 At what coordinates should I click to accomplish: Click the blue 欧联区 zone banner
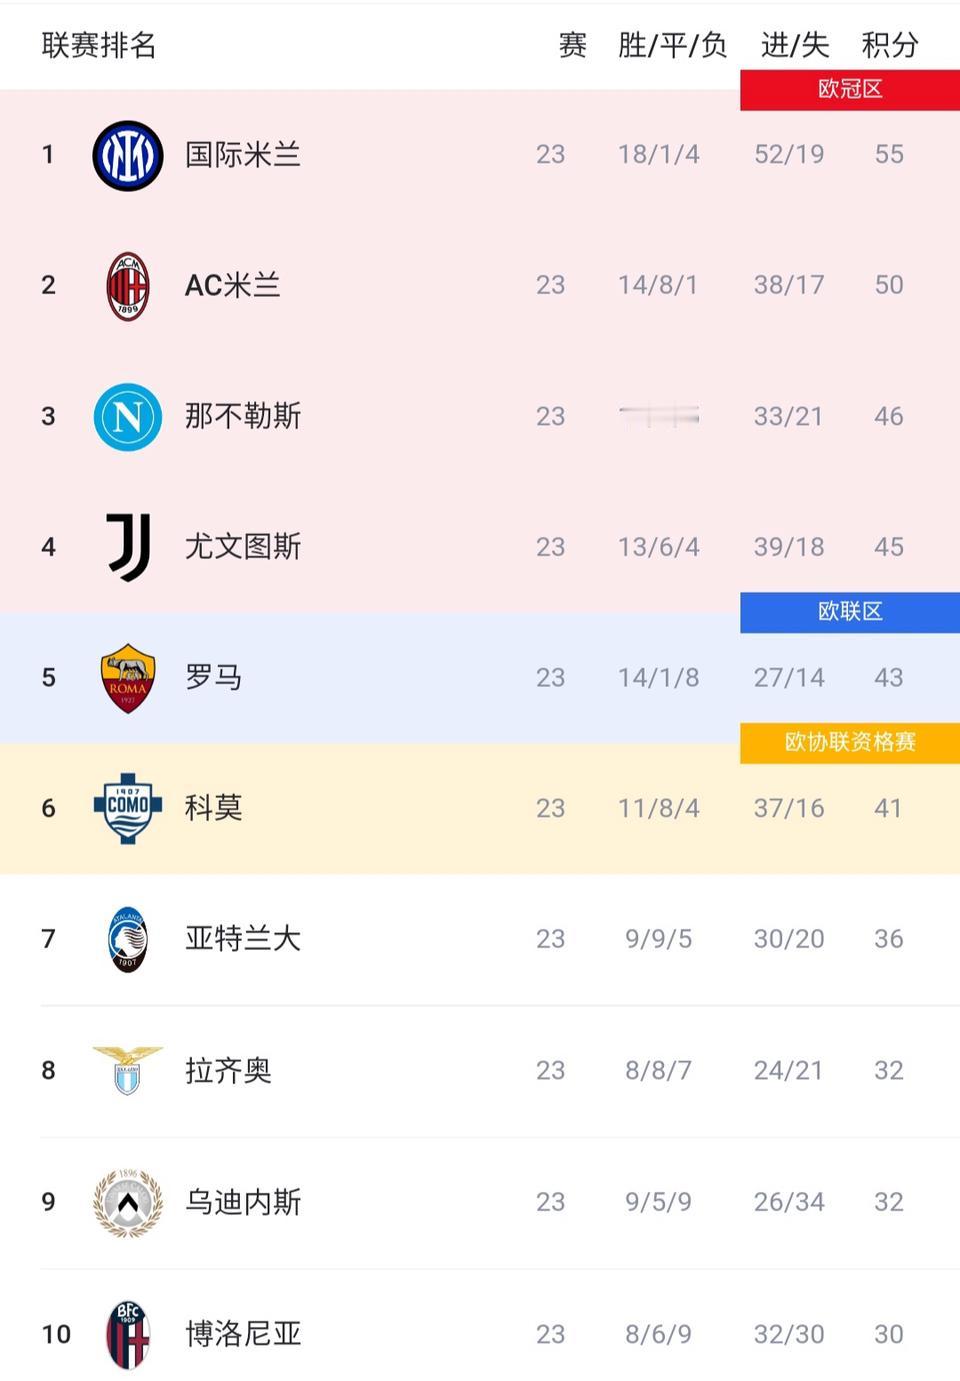point(848,611)
